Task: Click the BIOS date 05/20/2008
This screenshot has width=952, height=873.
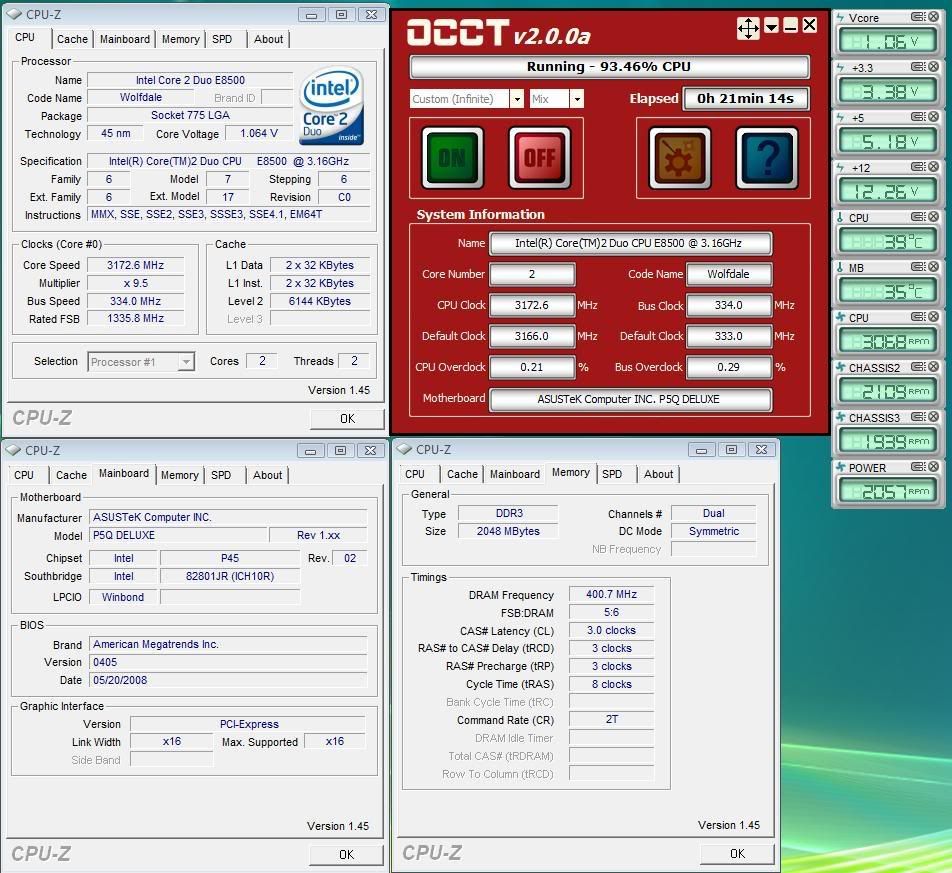Action: [228, 681]
